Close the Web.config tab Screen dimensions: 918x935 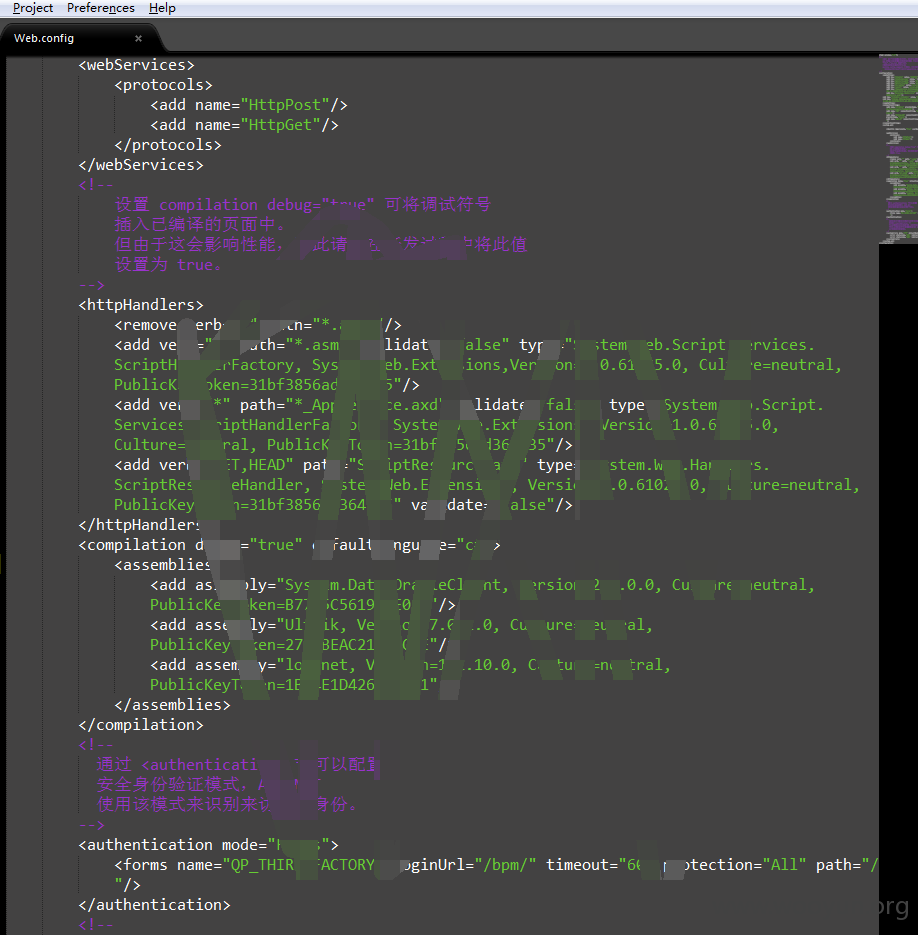[x=138, y=38]
